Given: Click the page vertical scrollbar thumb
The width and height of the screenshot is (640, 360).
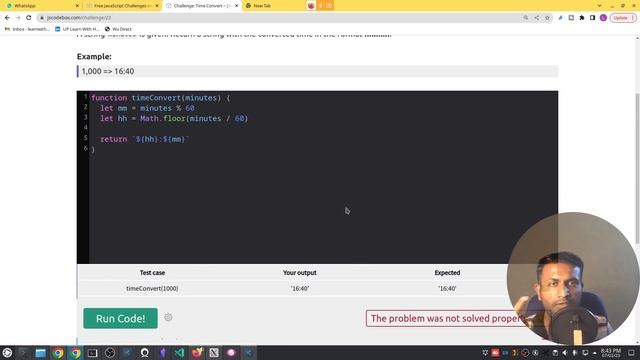Looking at the screenshot, I should 637,169.
